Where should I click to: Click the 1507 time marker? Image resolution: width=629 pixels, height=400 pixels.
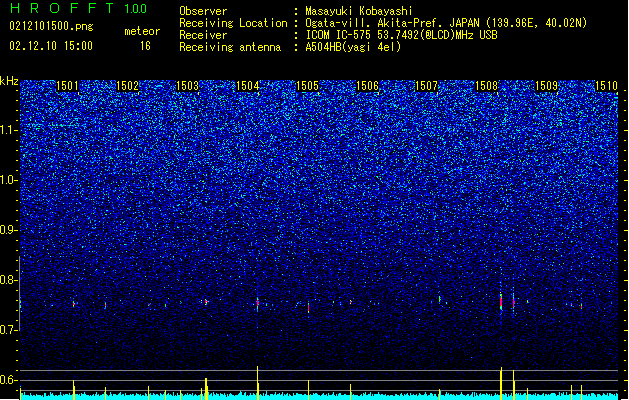[426, 85]
